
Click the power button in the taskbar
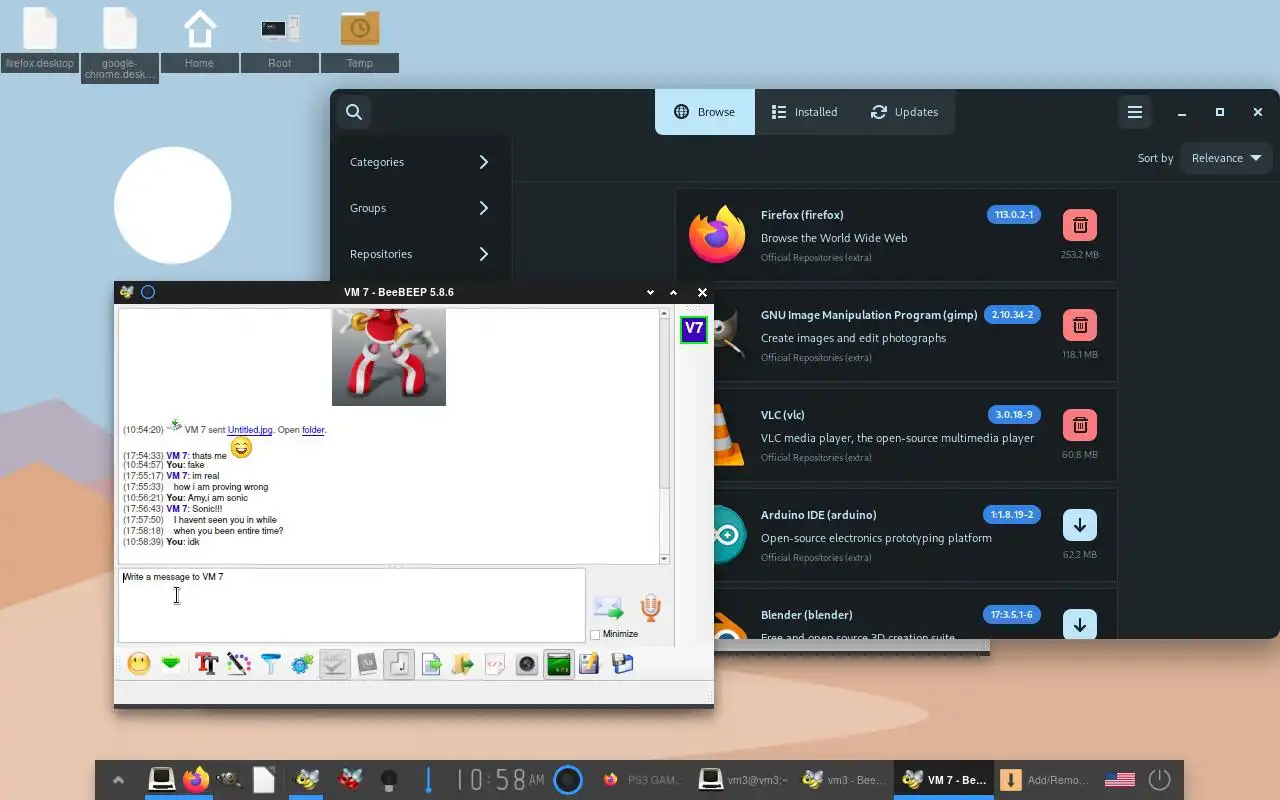(x=1159, y=780)
